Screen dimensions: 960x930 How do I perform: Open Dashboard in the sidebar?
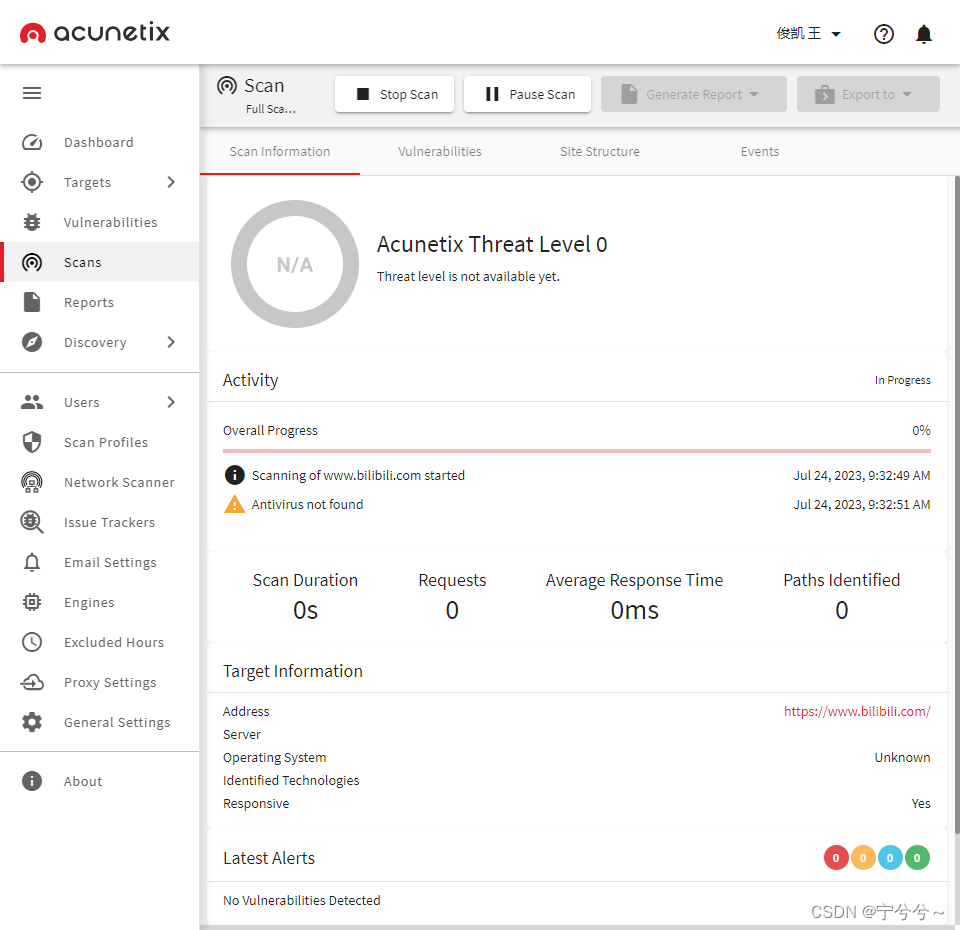pos(99,142)
